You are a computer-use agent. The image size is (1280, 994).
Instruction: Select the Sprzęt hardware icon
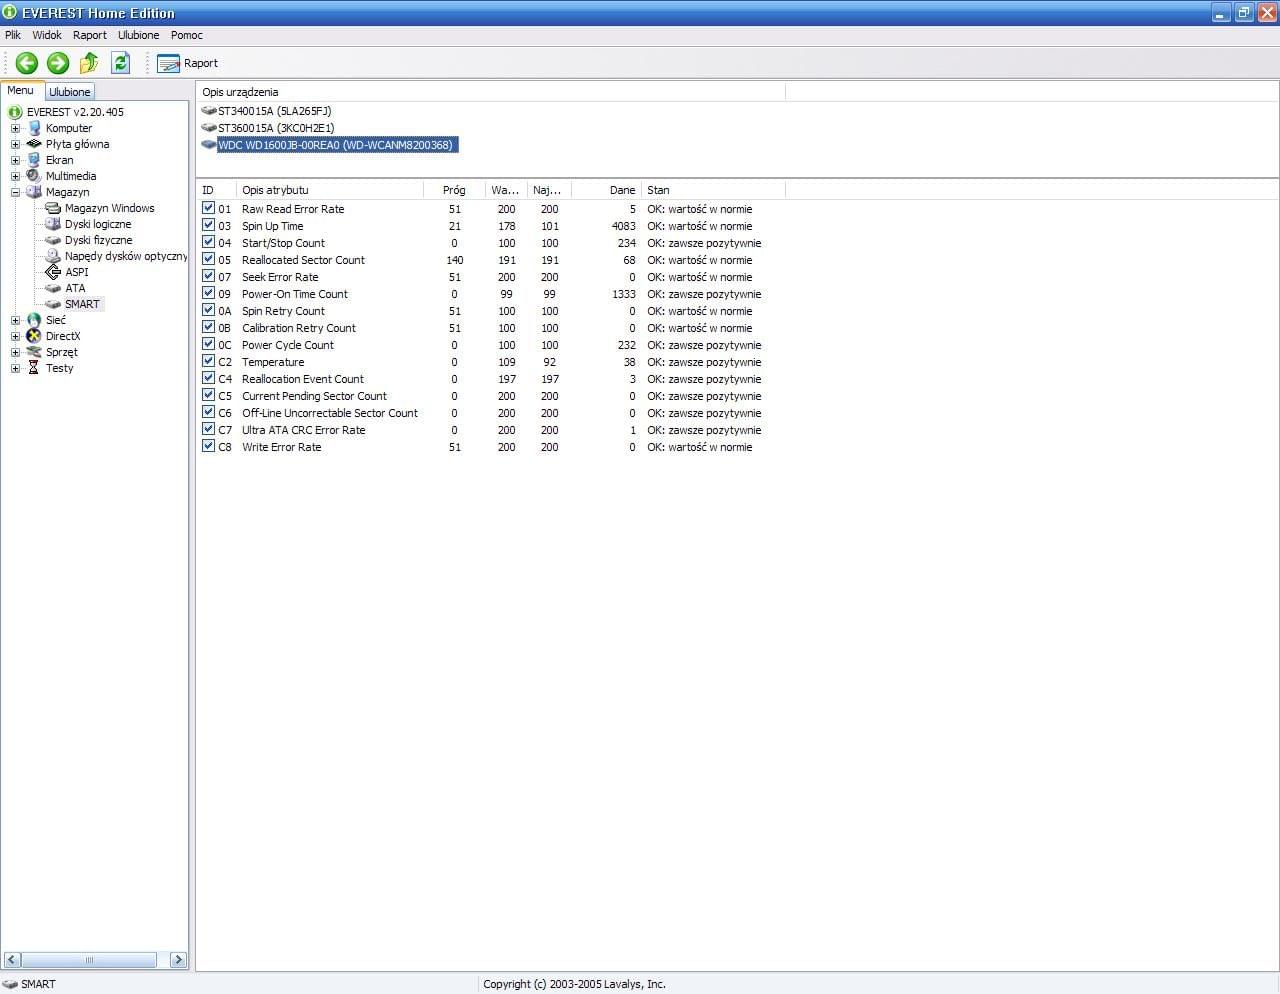[35, 352]
